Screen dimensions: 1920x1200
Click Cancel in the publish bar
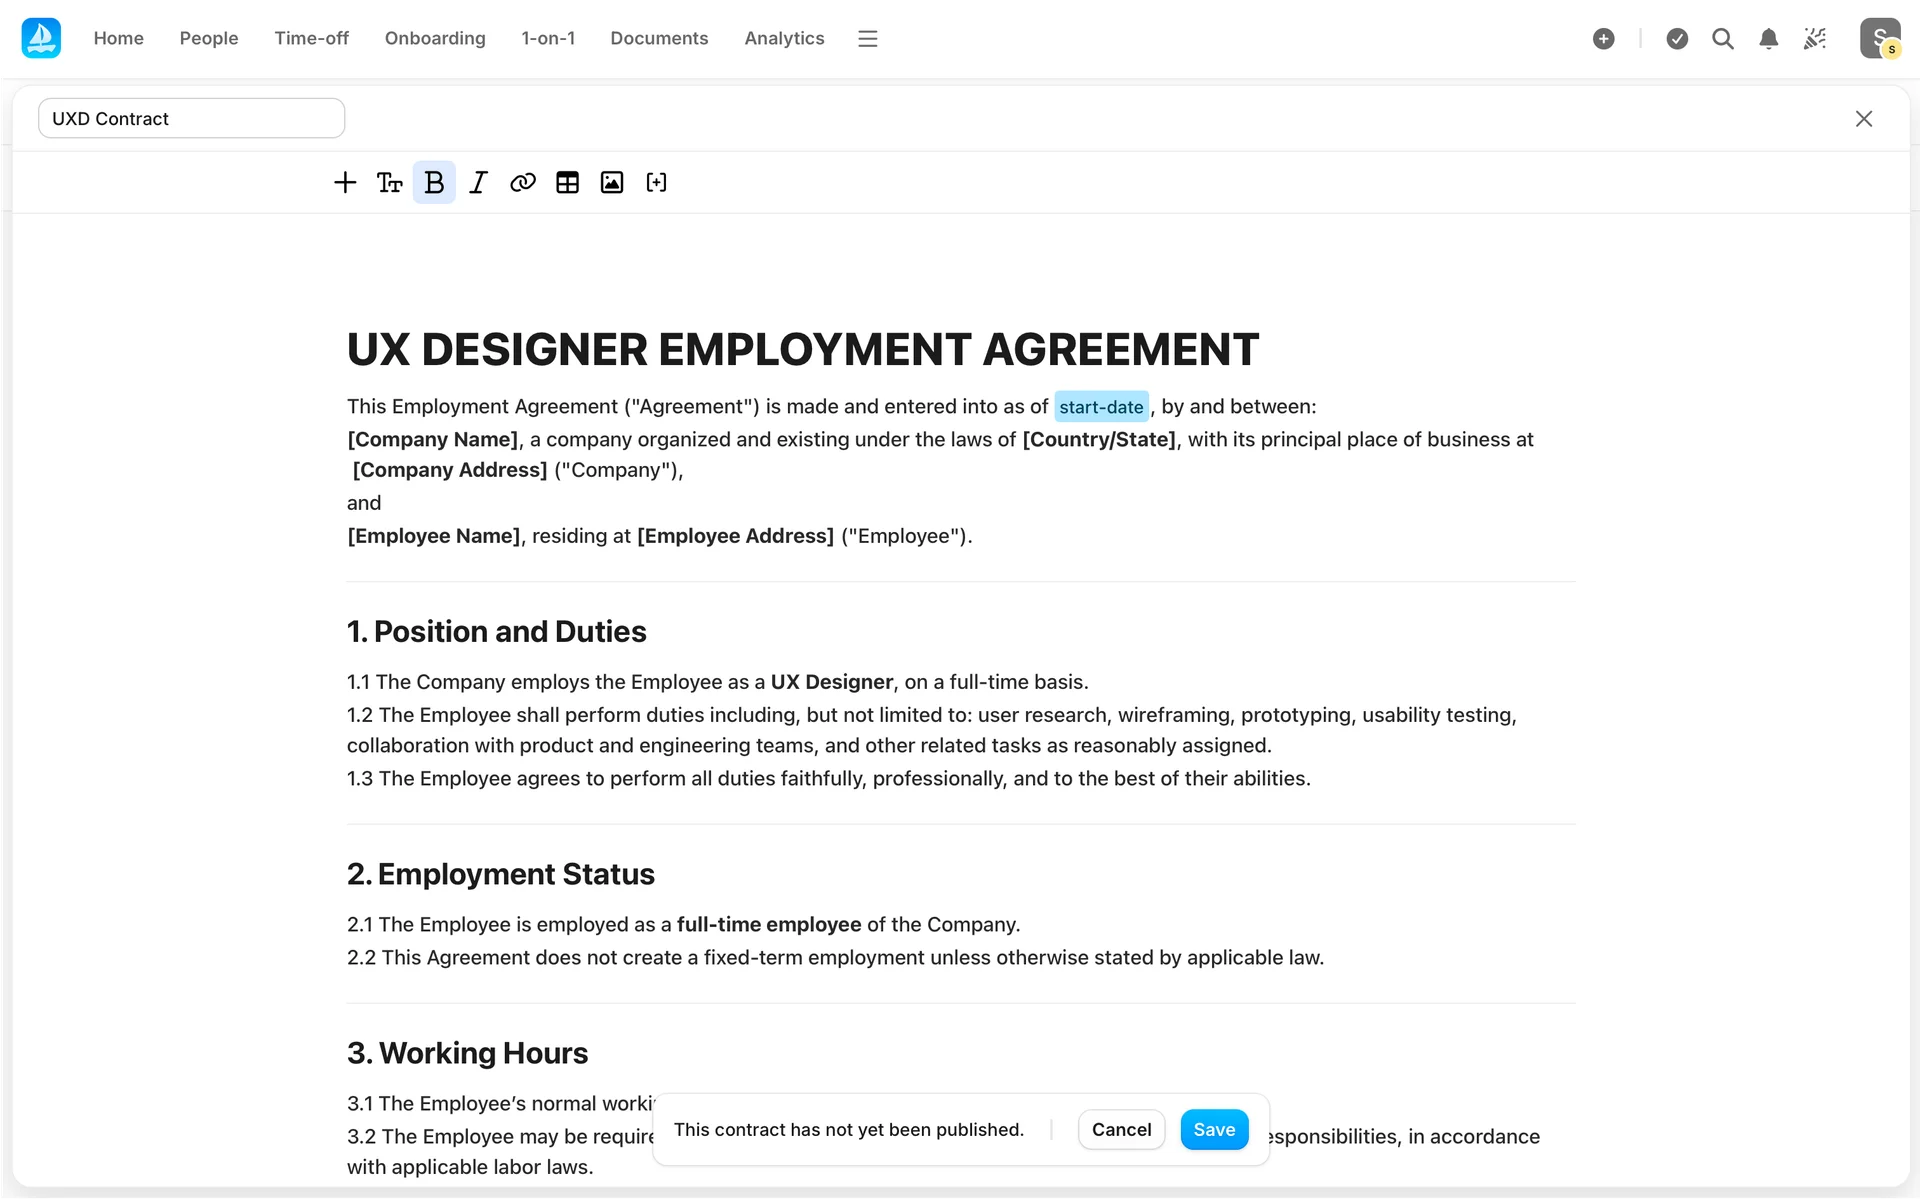click(1121, 1129)
